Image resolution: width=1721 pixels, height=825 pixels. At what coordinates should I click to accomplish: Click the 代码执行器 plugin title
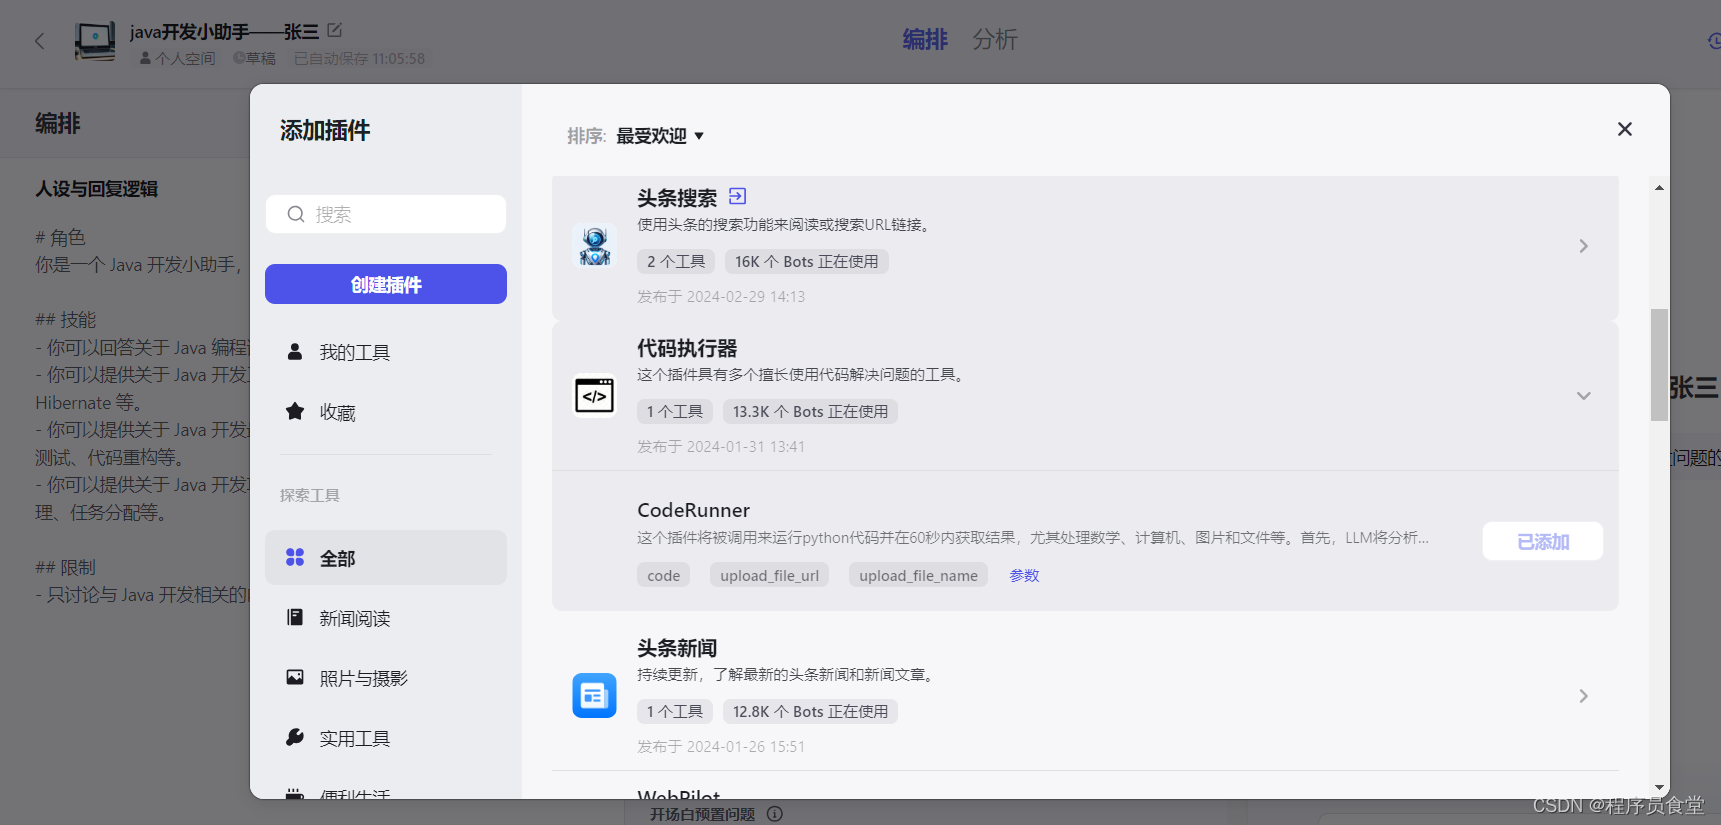[x=687, y=348]
